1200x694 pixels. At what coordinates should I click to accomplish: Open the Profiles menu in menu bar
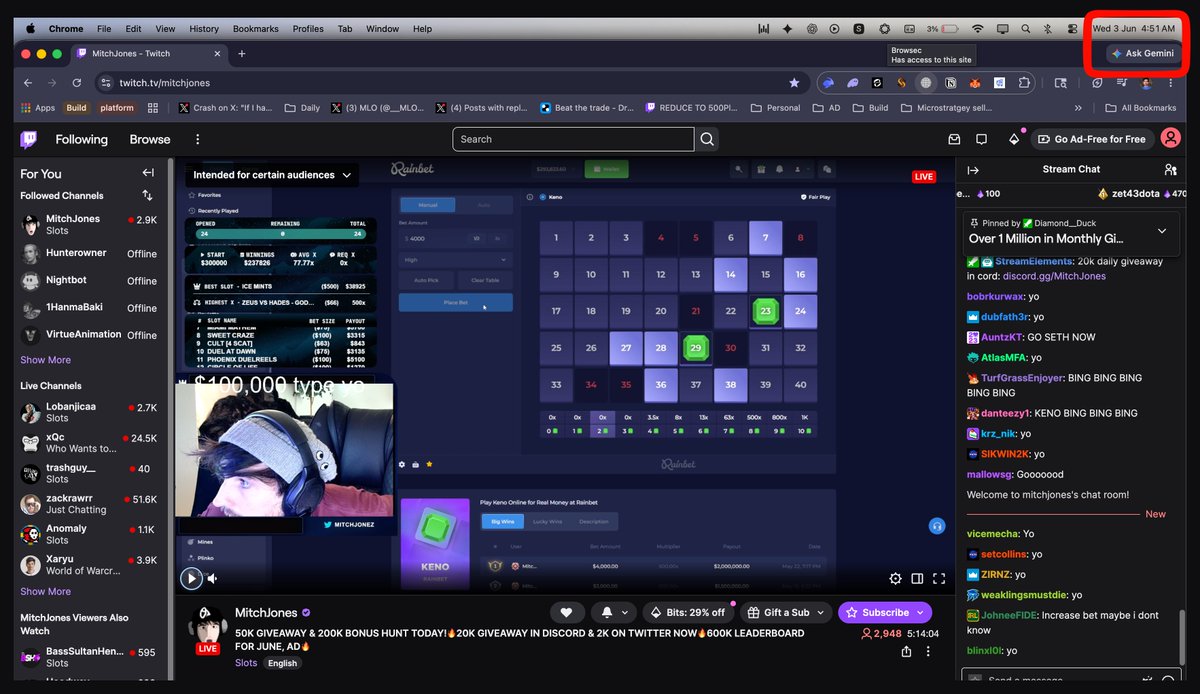pyautogui.click(x=308, y=29)
